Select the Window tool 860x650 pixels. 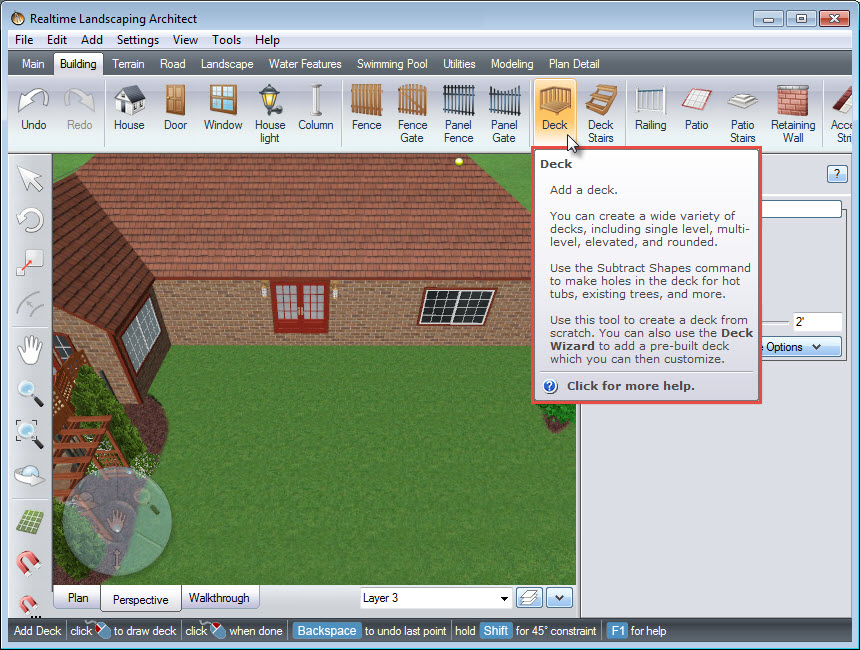click(x=223, y=109)
